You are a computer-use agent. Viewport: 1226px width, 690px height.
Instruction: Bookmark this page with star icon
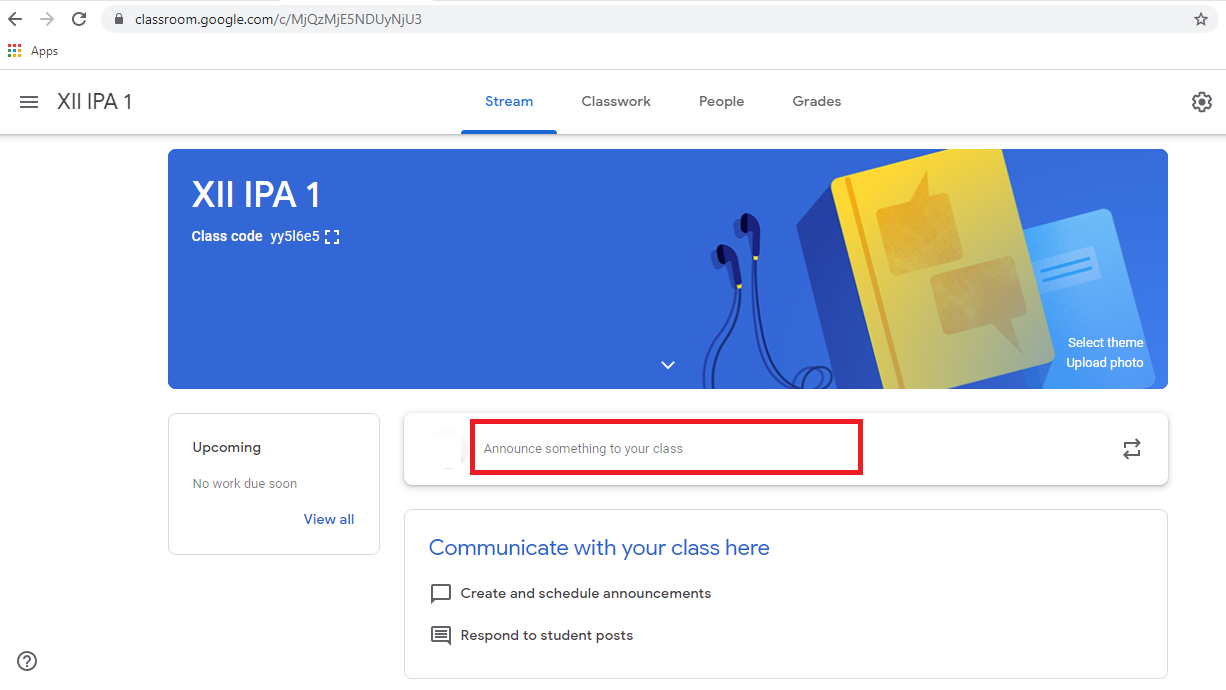point(1200,19)
